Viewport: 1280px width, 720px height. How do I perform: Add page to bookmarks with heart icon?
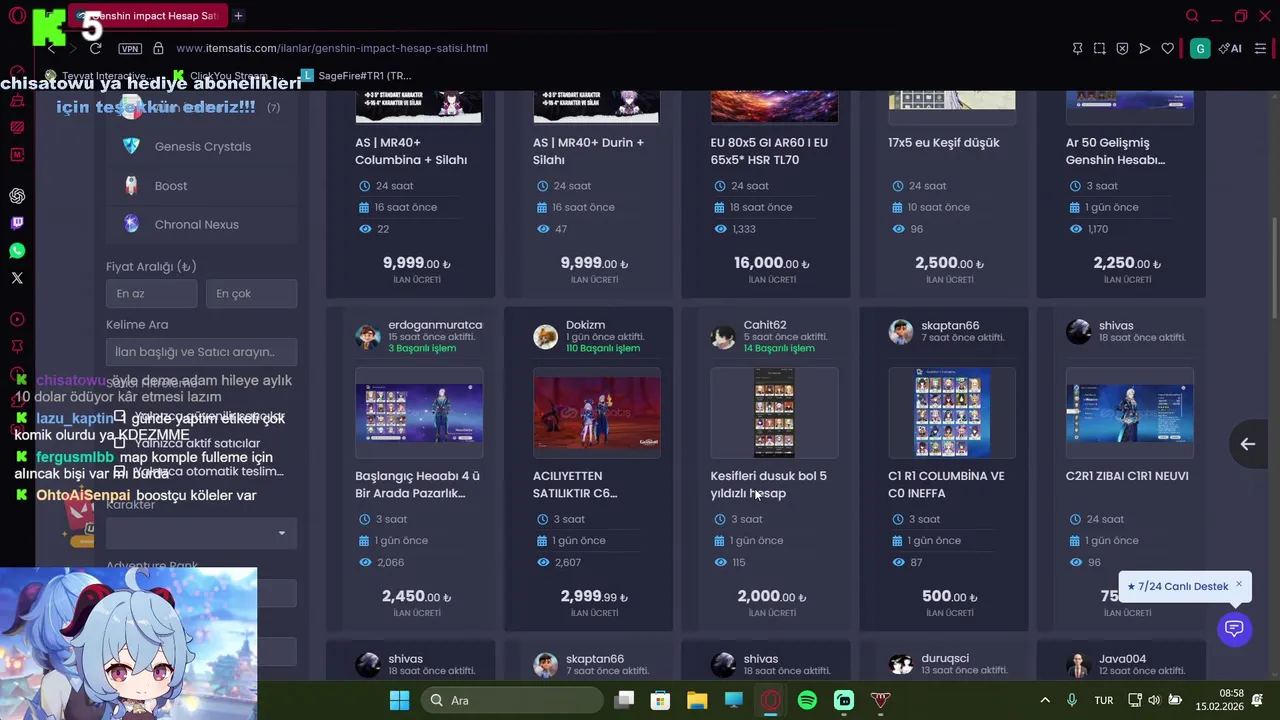[1167, 48]
